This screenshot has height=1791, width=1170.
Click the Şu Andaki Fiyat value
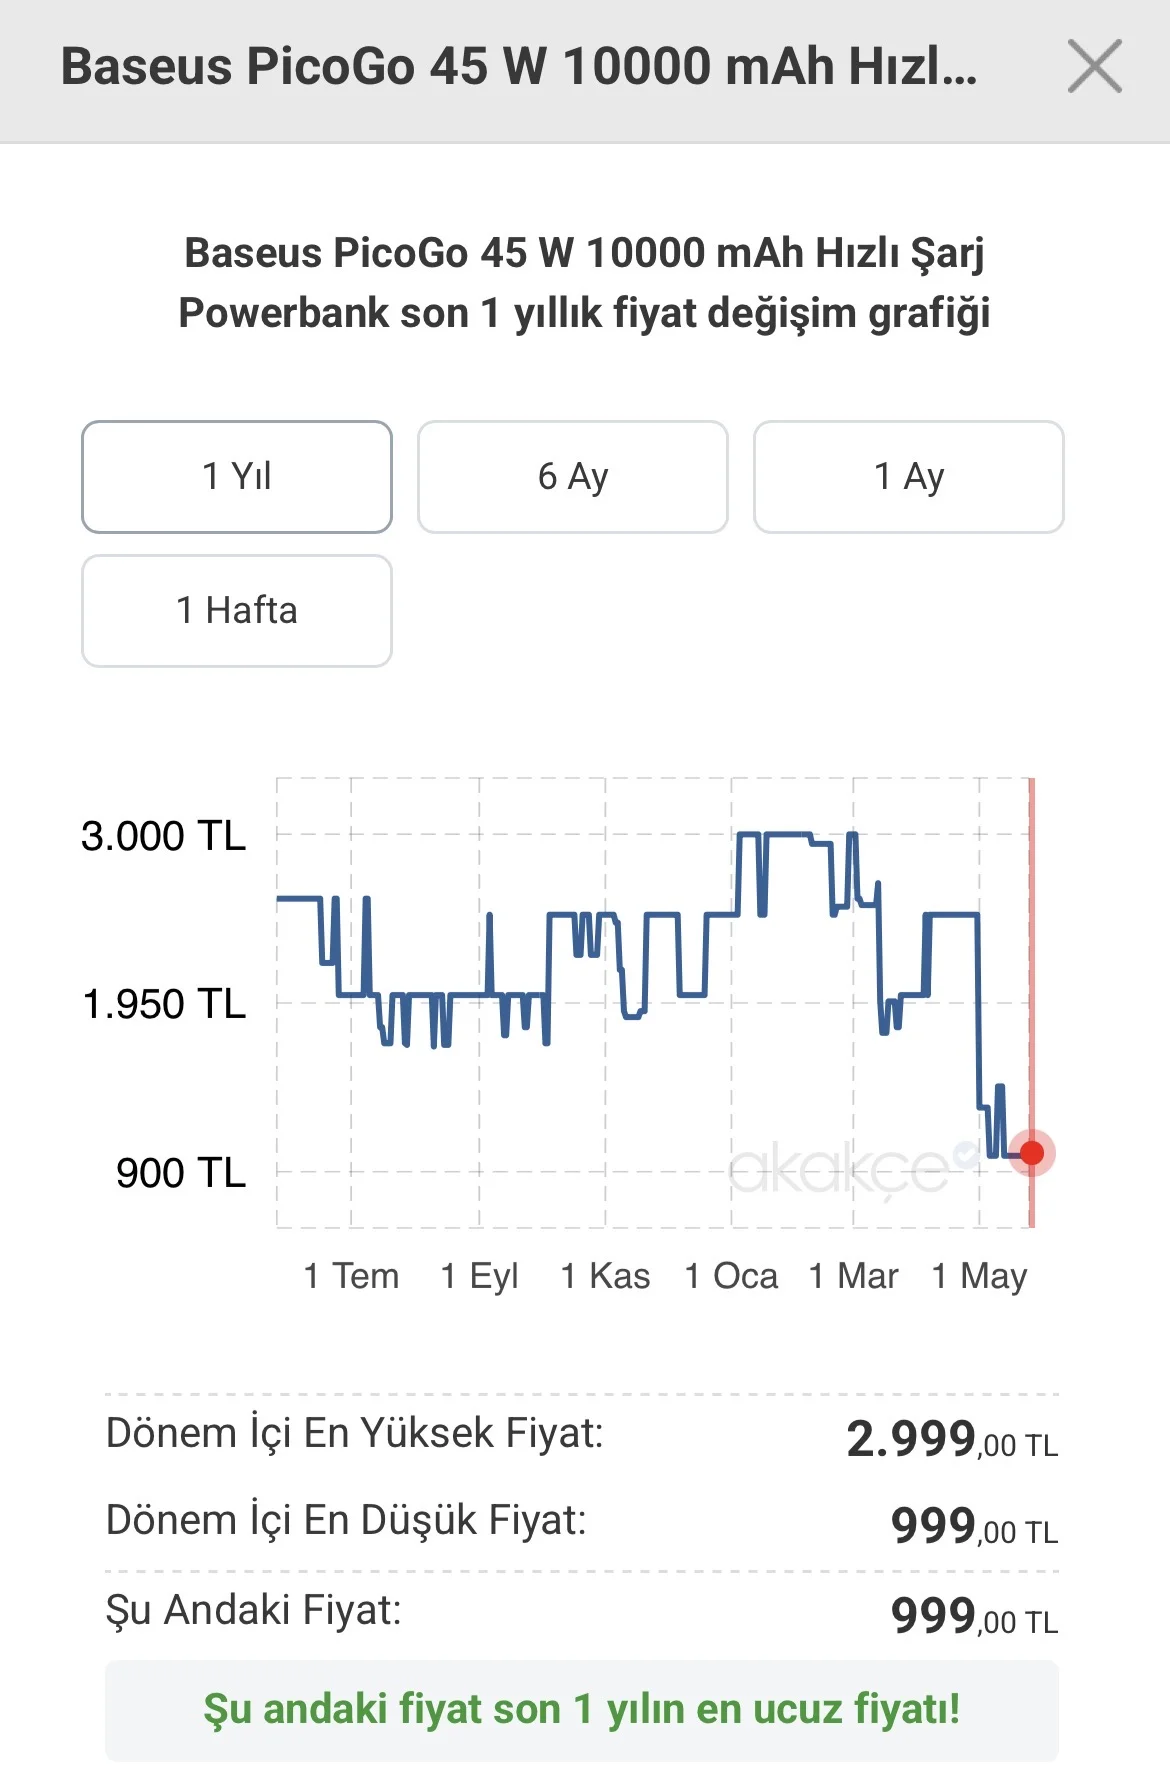(974, 1615)
